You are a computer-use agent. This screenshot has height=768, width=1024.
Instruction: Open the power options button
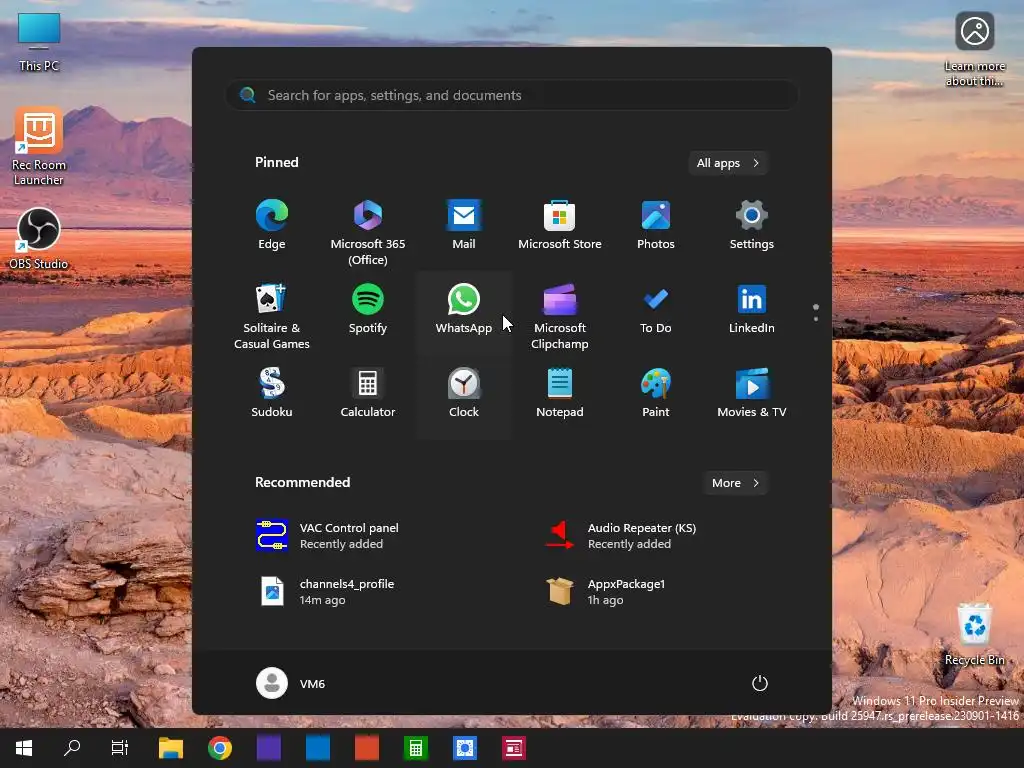[x=760, y=683]
